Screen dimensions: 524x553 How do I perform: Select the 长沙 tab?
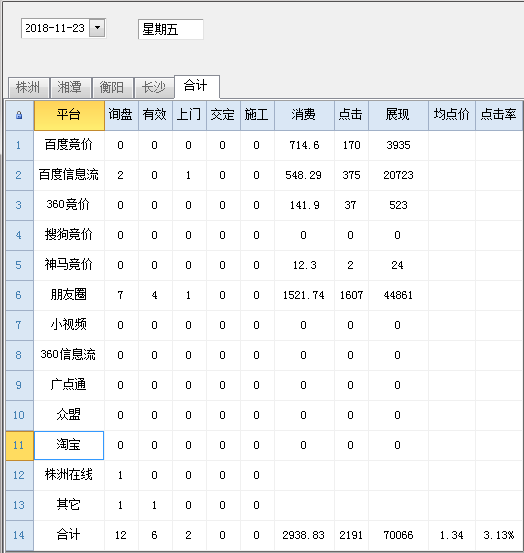[154, 87]
